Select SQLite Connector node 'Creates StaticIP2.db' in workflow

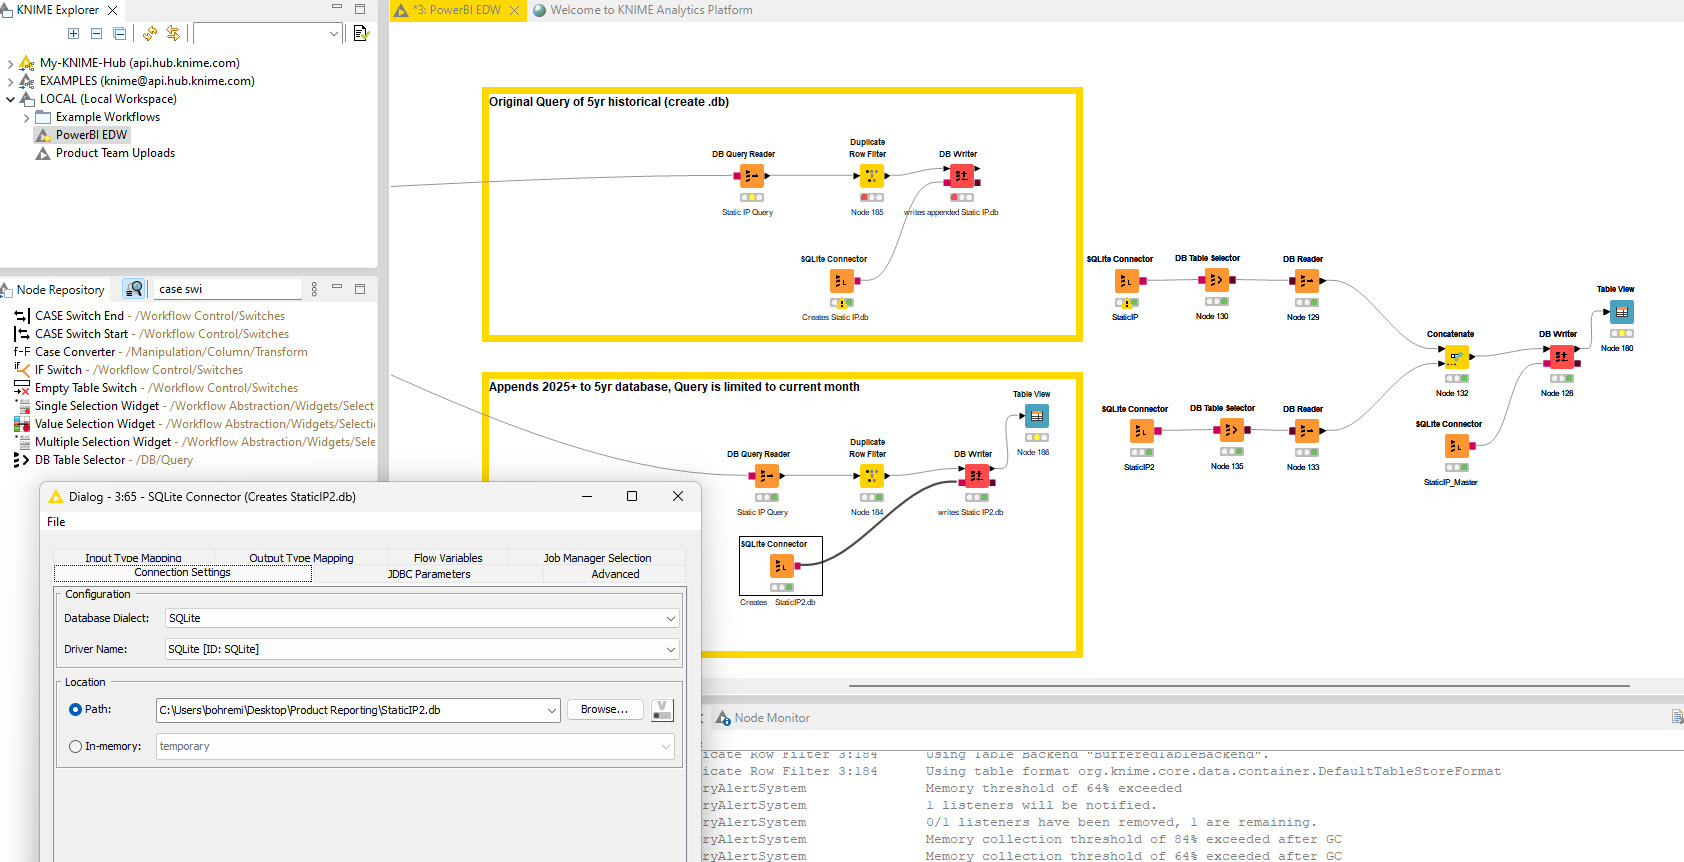[x=782, y=566]
